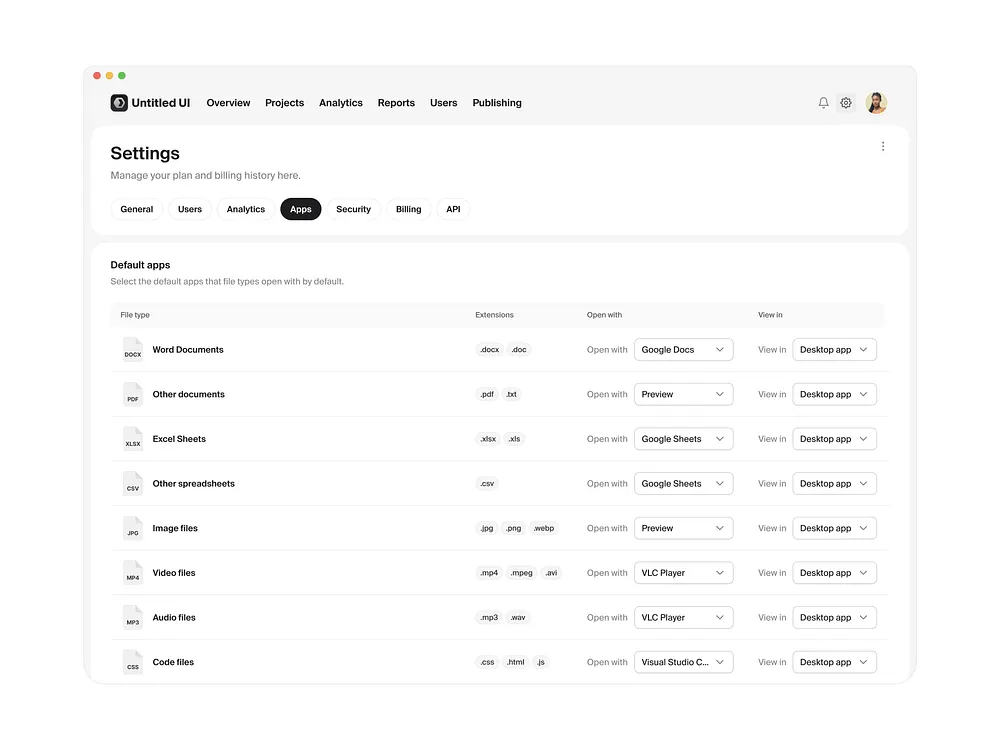The height and width of the screenshot is (750, 1000).
Task: Click the DOCX Word Documents file icon
Action: [132, 349]
